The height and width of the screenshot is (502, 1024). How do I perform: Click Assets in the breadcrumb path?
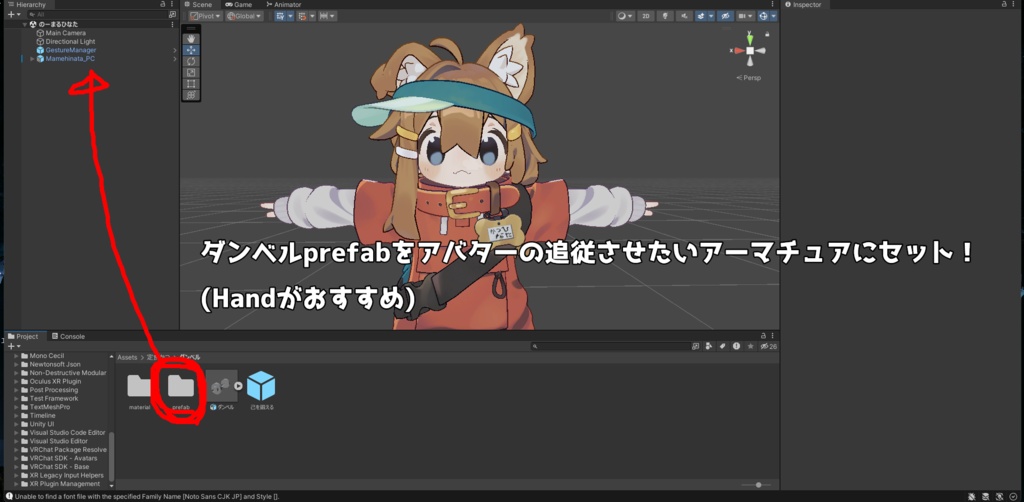point(127,357)
